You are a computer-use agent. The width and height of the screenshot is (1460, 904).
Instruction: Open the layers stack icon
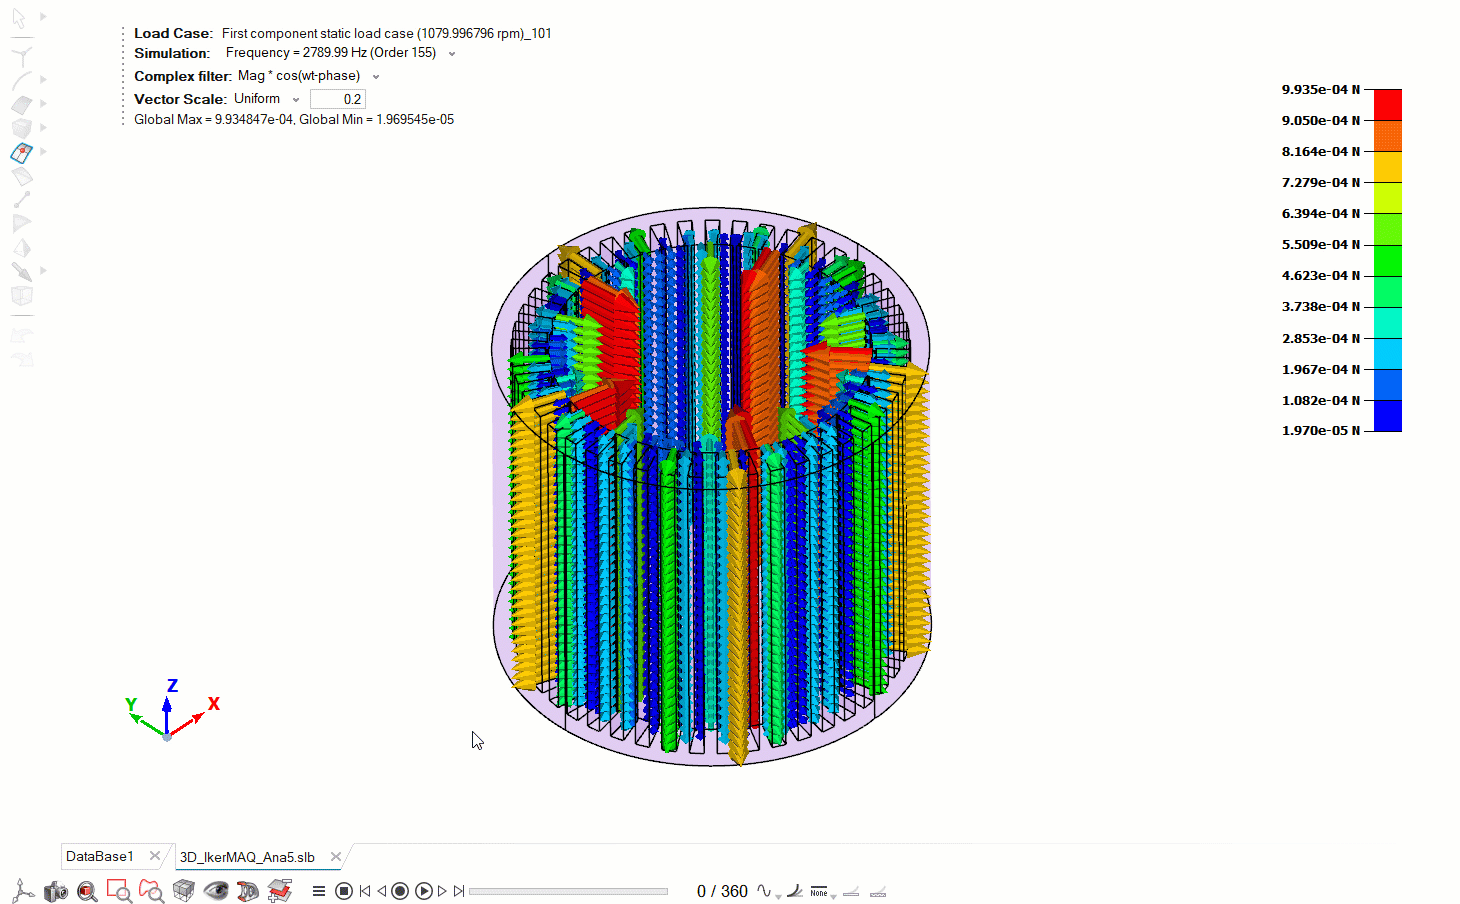tap(279, 891)
